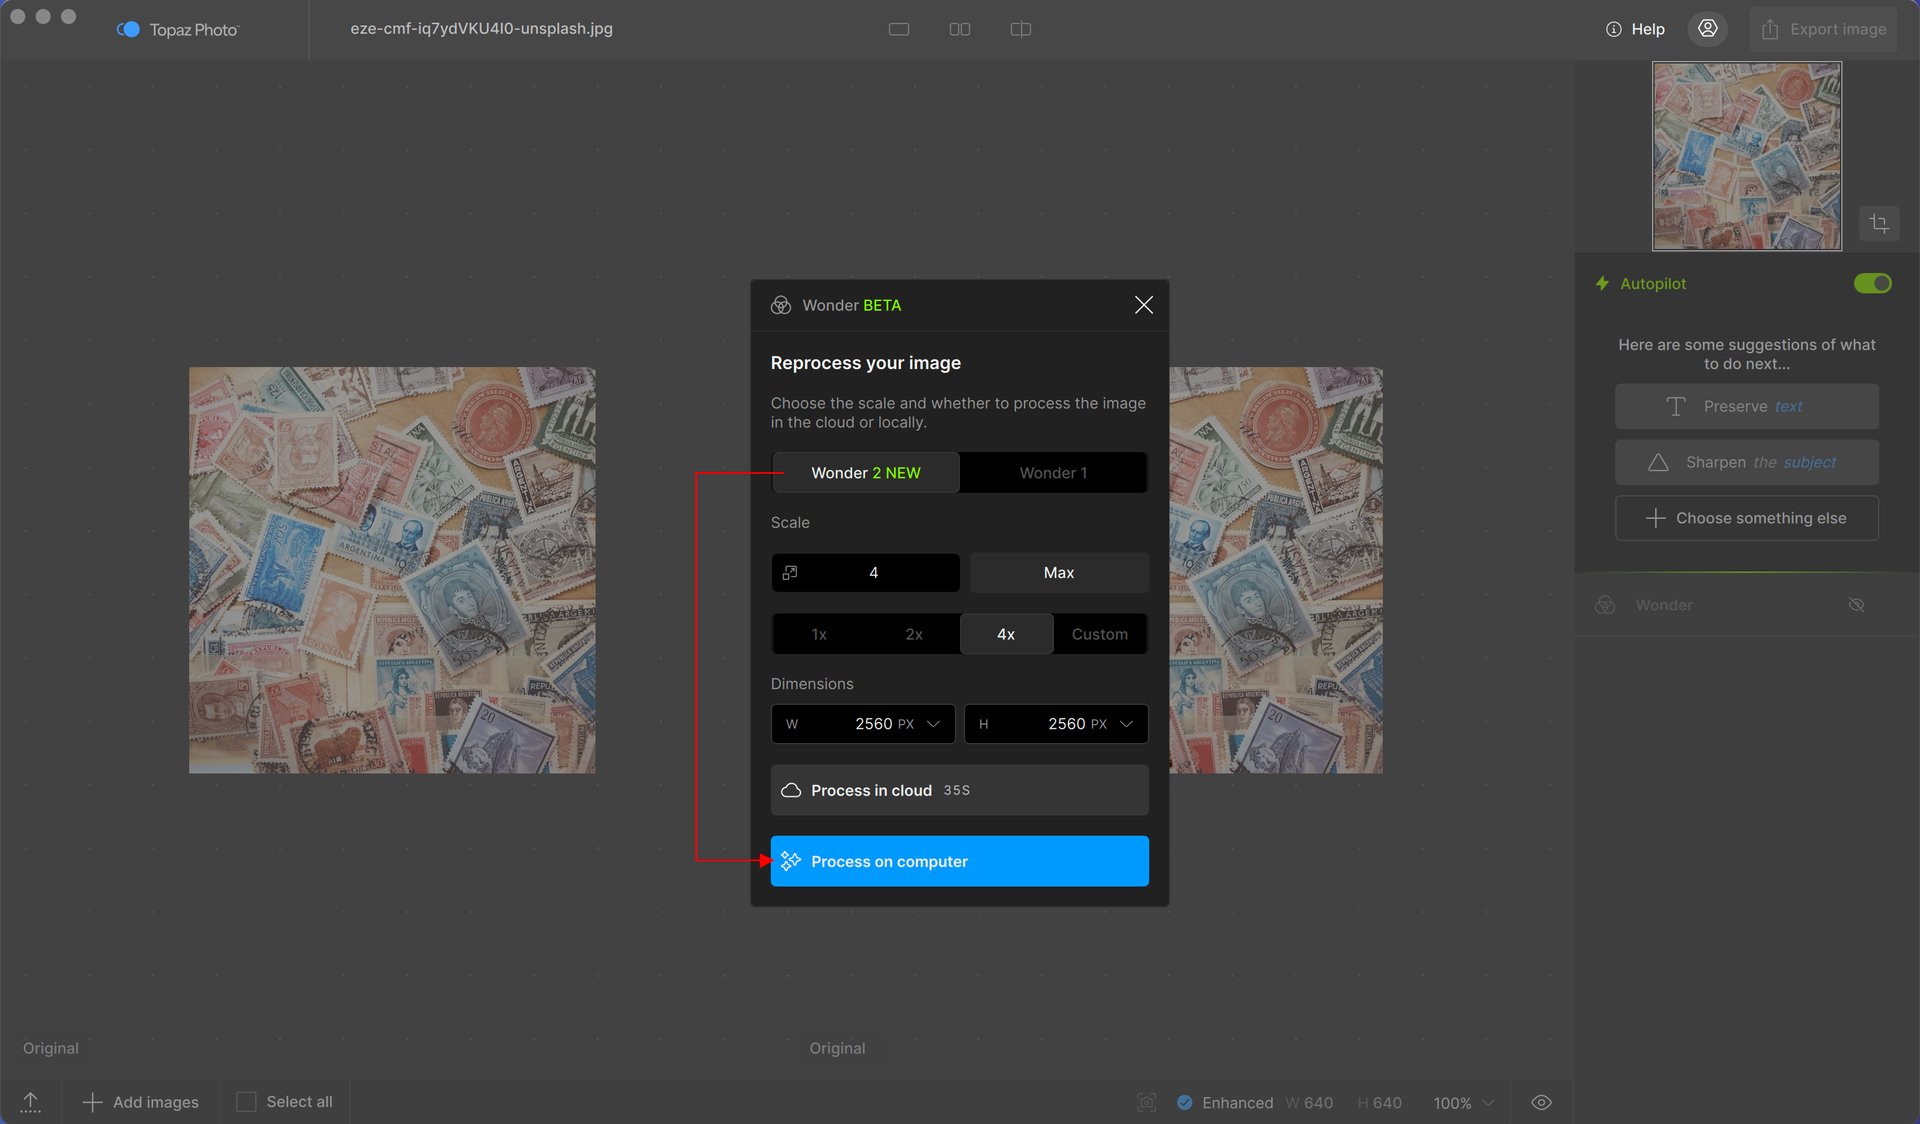Click upload icon in bottom bar

[x=31, y=1102]
